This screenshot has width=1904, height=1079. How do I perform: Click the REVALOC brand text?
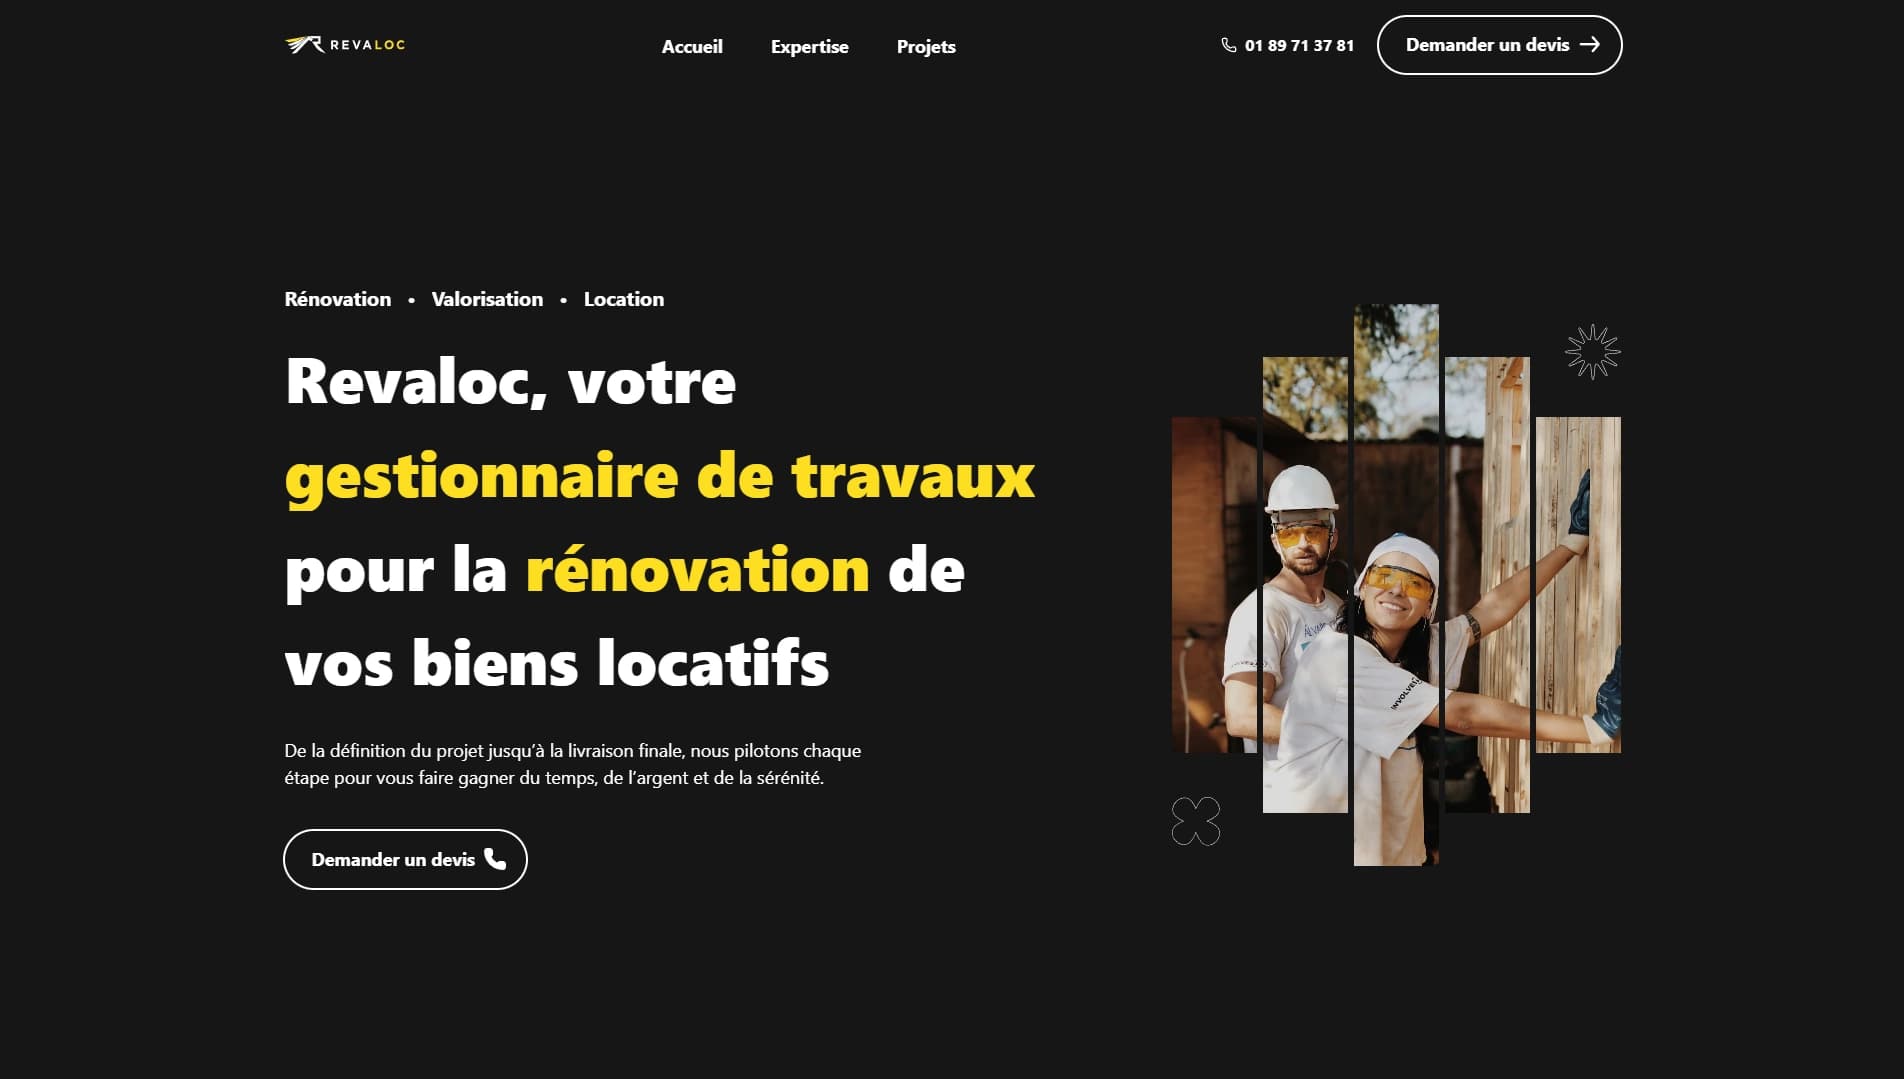pos(367,45)
